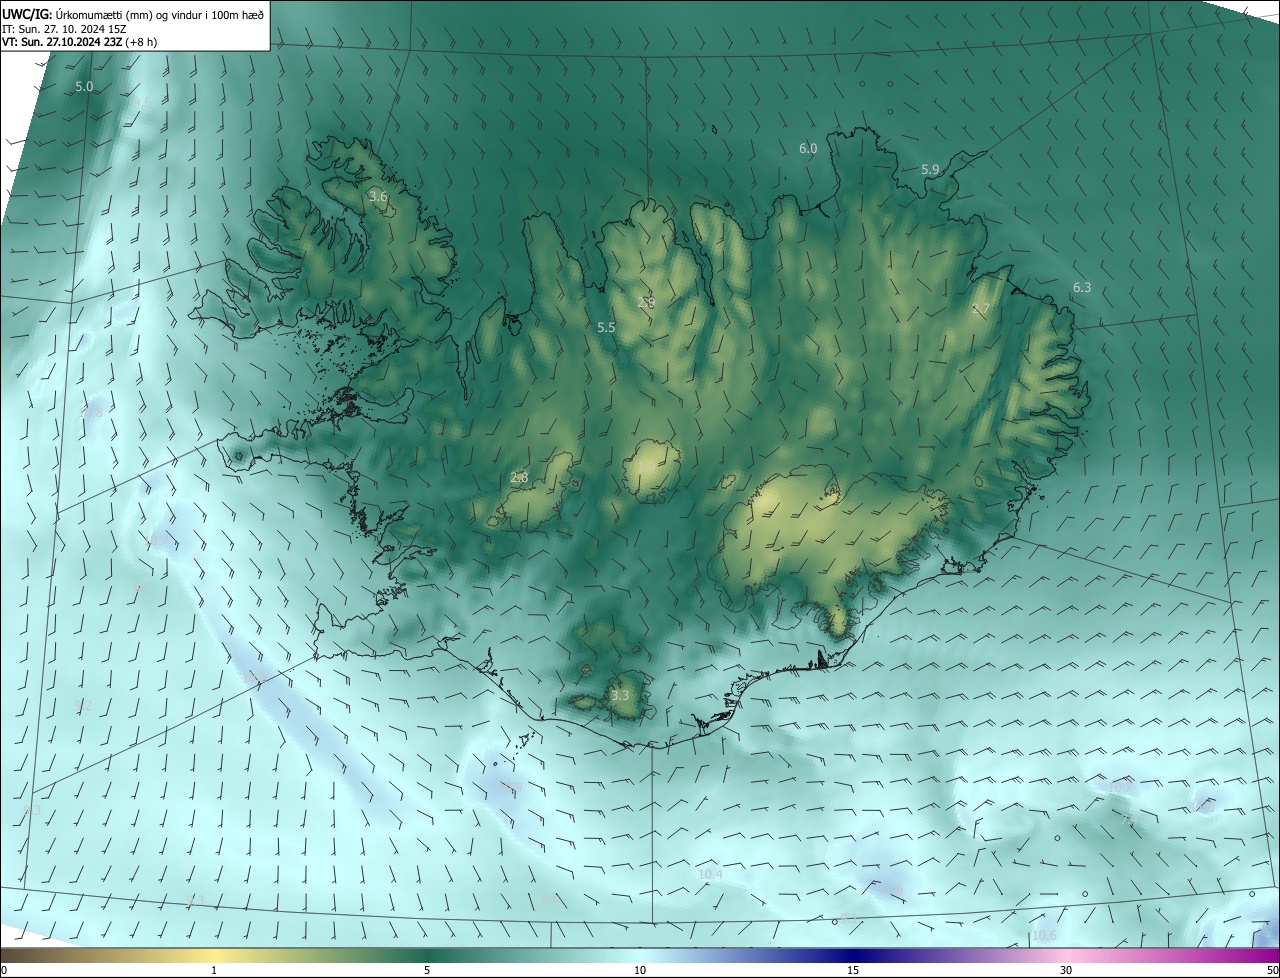Click the 6.0 value label off the north coast

tap(808, 149)
